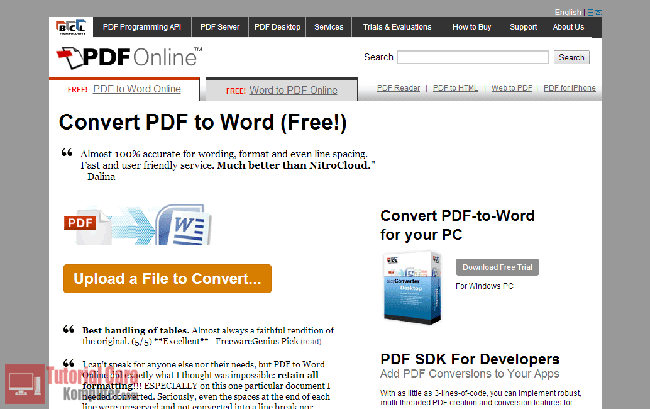Screen dimensions: 650x409
Task: Click the PDF to Word conversion graphic
Action: (x=138, y=225)
